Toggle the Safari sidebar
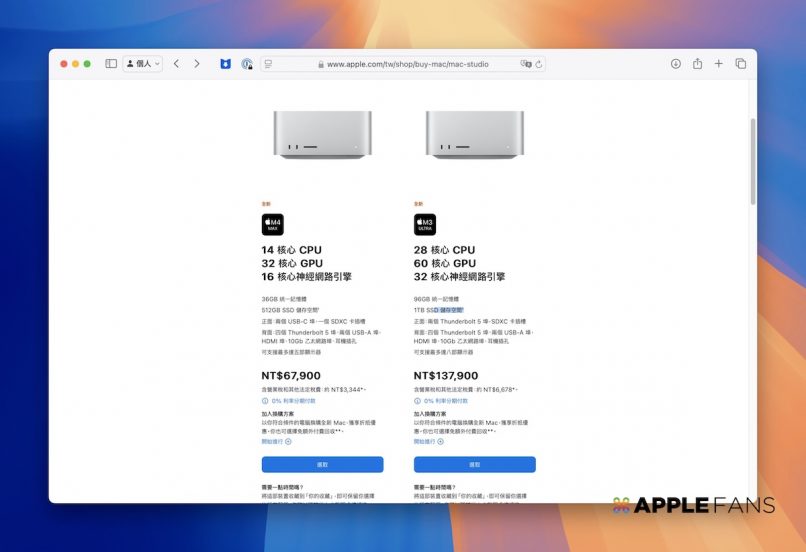 [x=111, y=64]
